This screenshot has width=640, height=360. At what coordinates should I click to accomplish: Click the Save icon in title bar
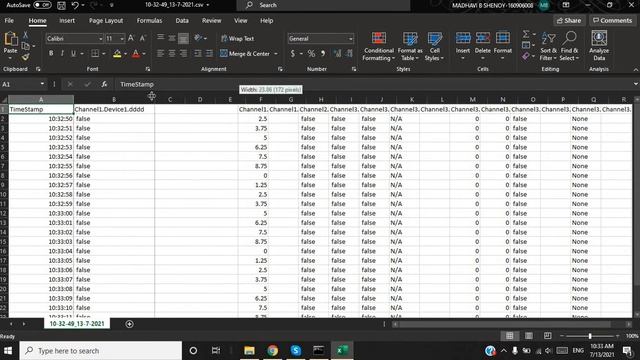click(61, 5)
